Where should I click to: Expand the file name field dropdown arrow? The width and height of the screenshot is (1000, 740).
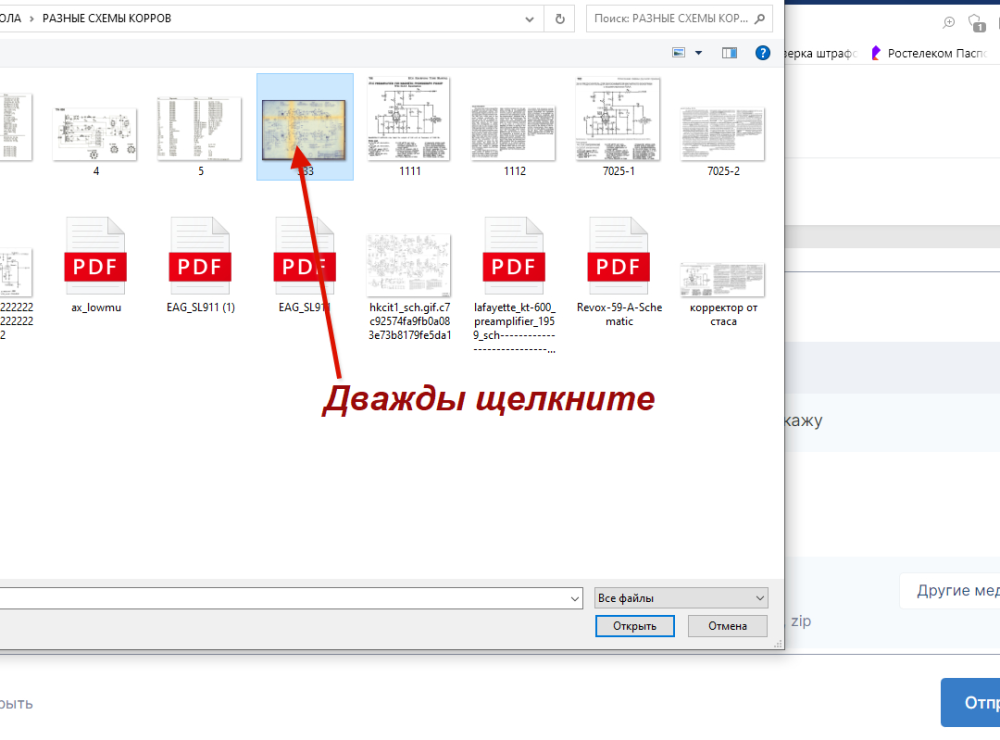tap(574, 598)
